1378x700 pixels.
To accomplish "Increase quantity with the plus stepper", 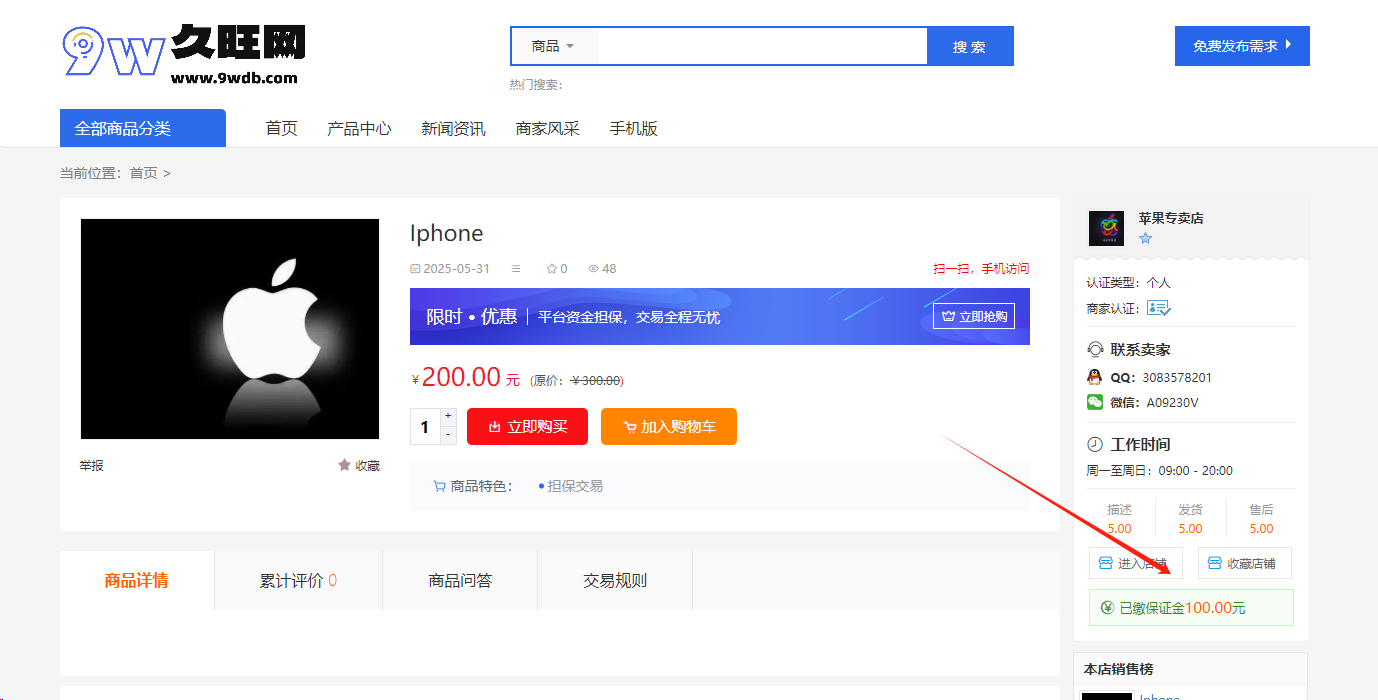I will [448, 416].
